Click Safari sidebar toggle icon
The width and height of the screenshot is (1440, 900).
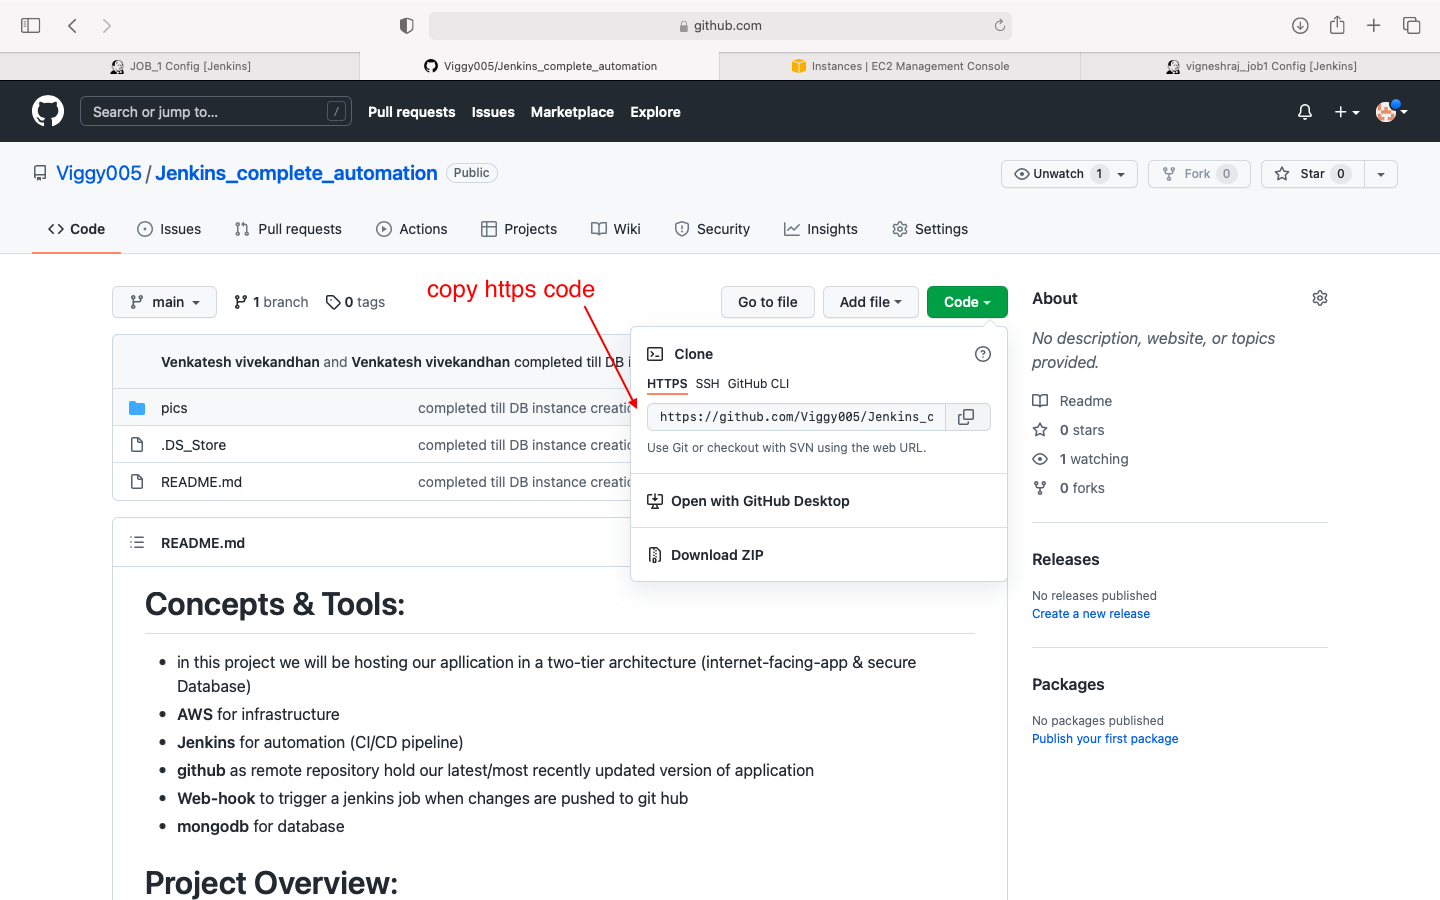tap(31, 26)
